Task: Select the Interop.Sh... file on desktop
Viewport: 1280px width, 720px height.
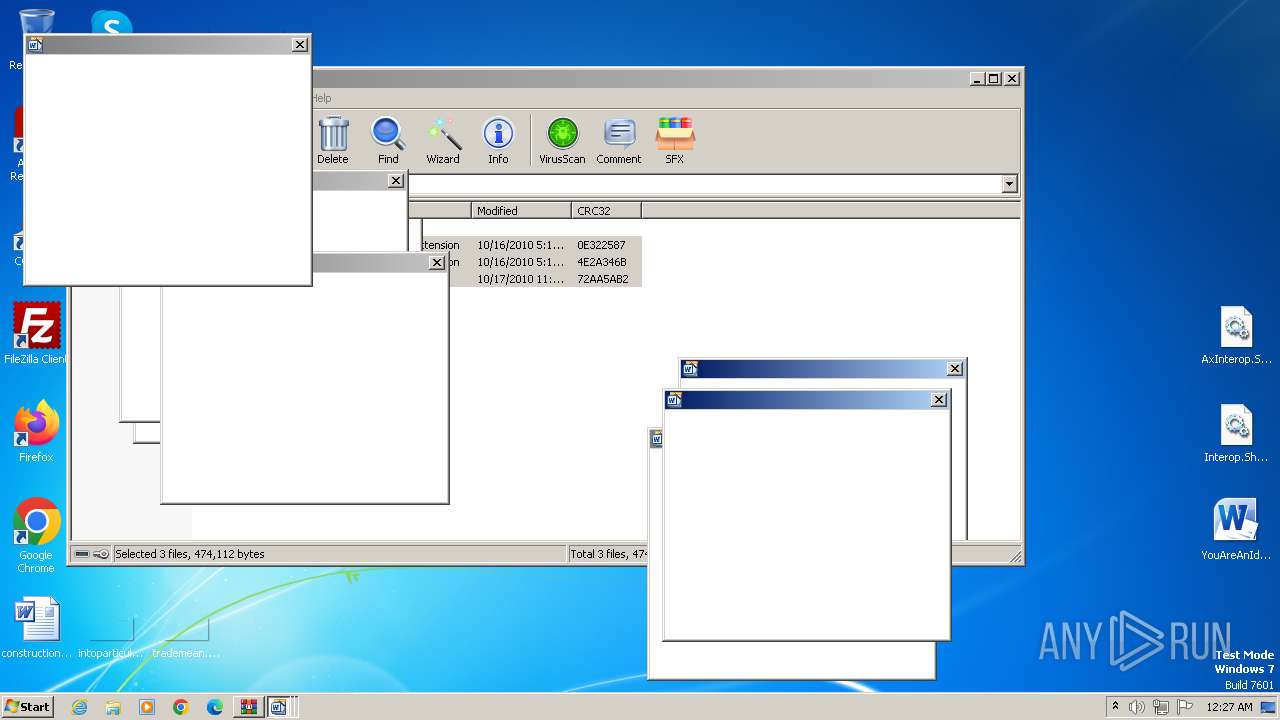Action: [x=1236, y=434]
